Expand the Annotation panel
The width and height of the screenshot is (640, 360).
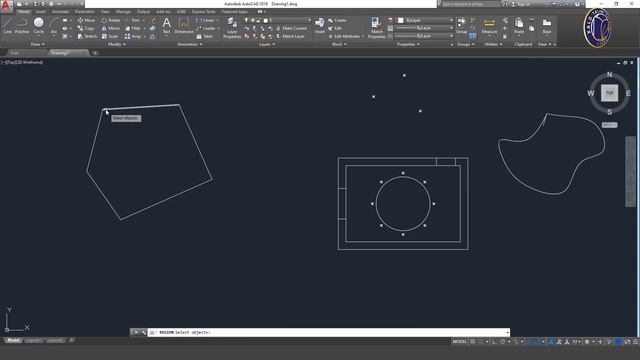pos(190,44)
